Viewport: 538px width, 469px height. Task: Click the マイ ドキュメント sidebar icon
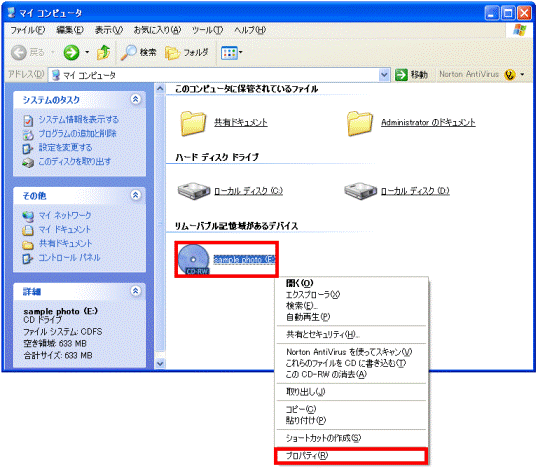click(28, 230)
